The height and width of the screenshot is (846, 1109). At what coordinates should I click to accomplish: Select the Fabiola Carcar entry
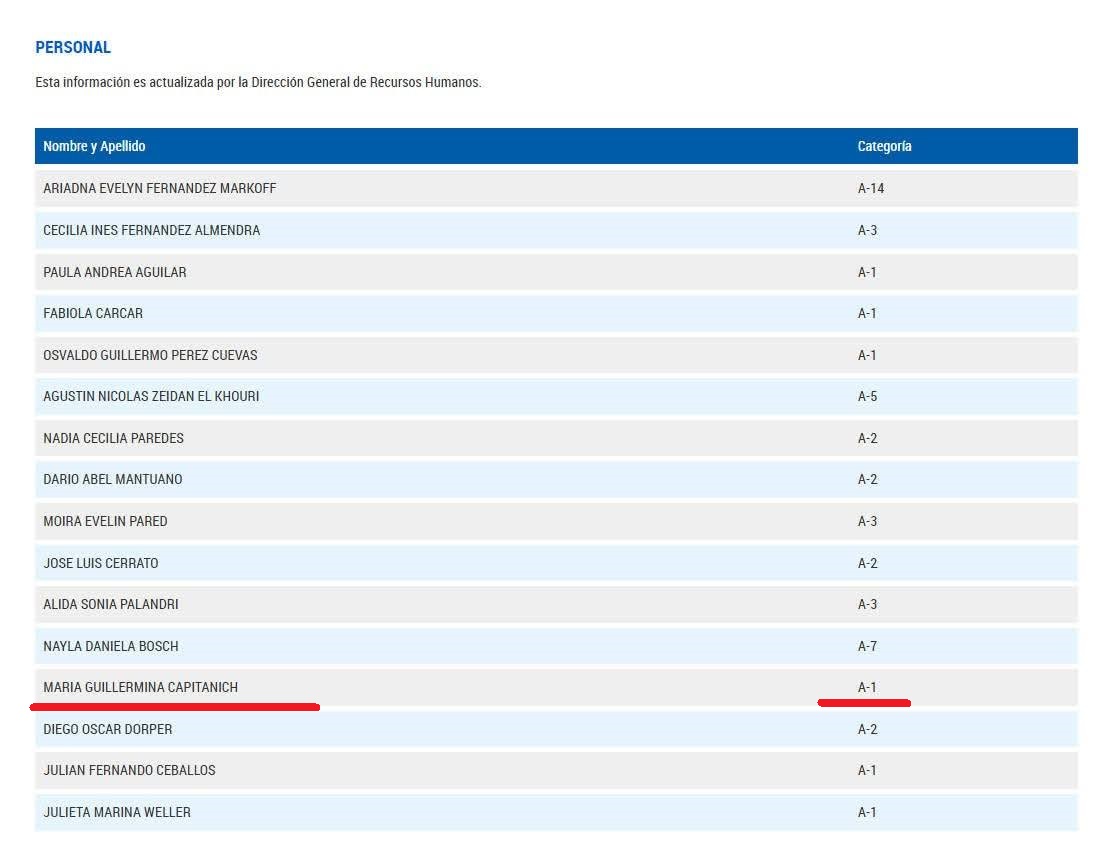93,313
